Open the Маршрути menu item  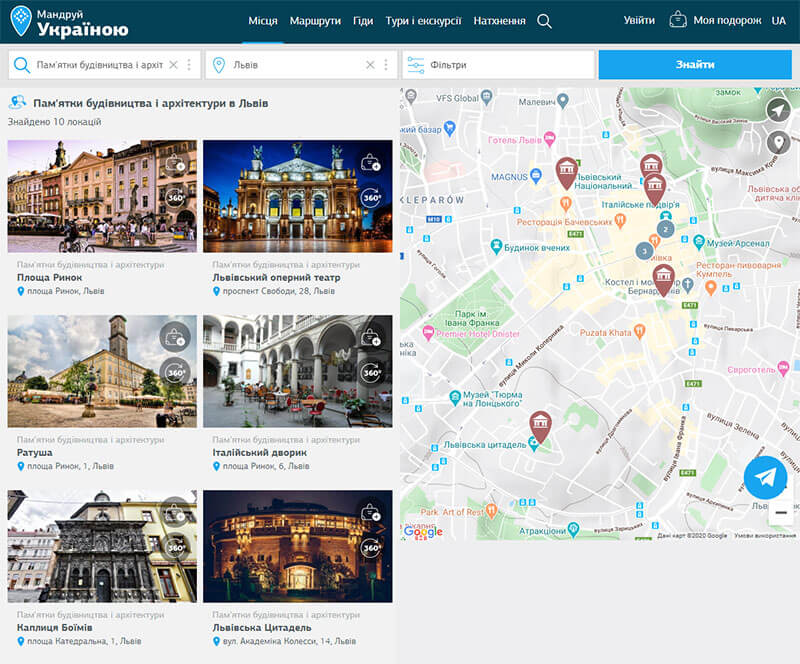point(315,21)
